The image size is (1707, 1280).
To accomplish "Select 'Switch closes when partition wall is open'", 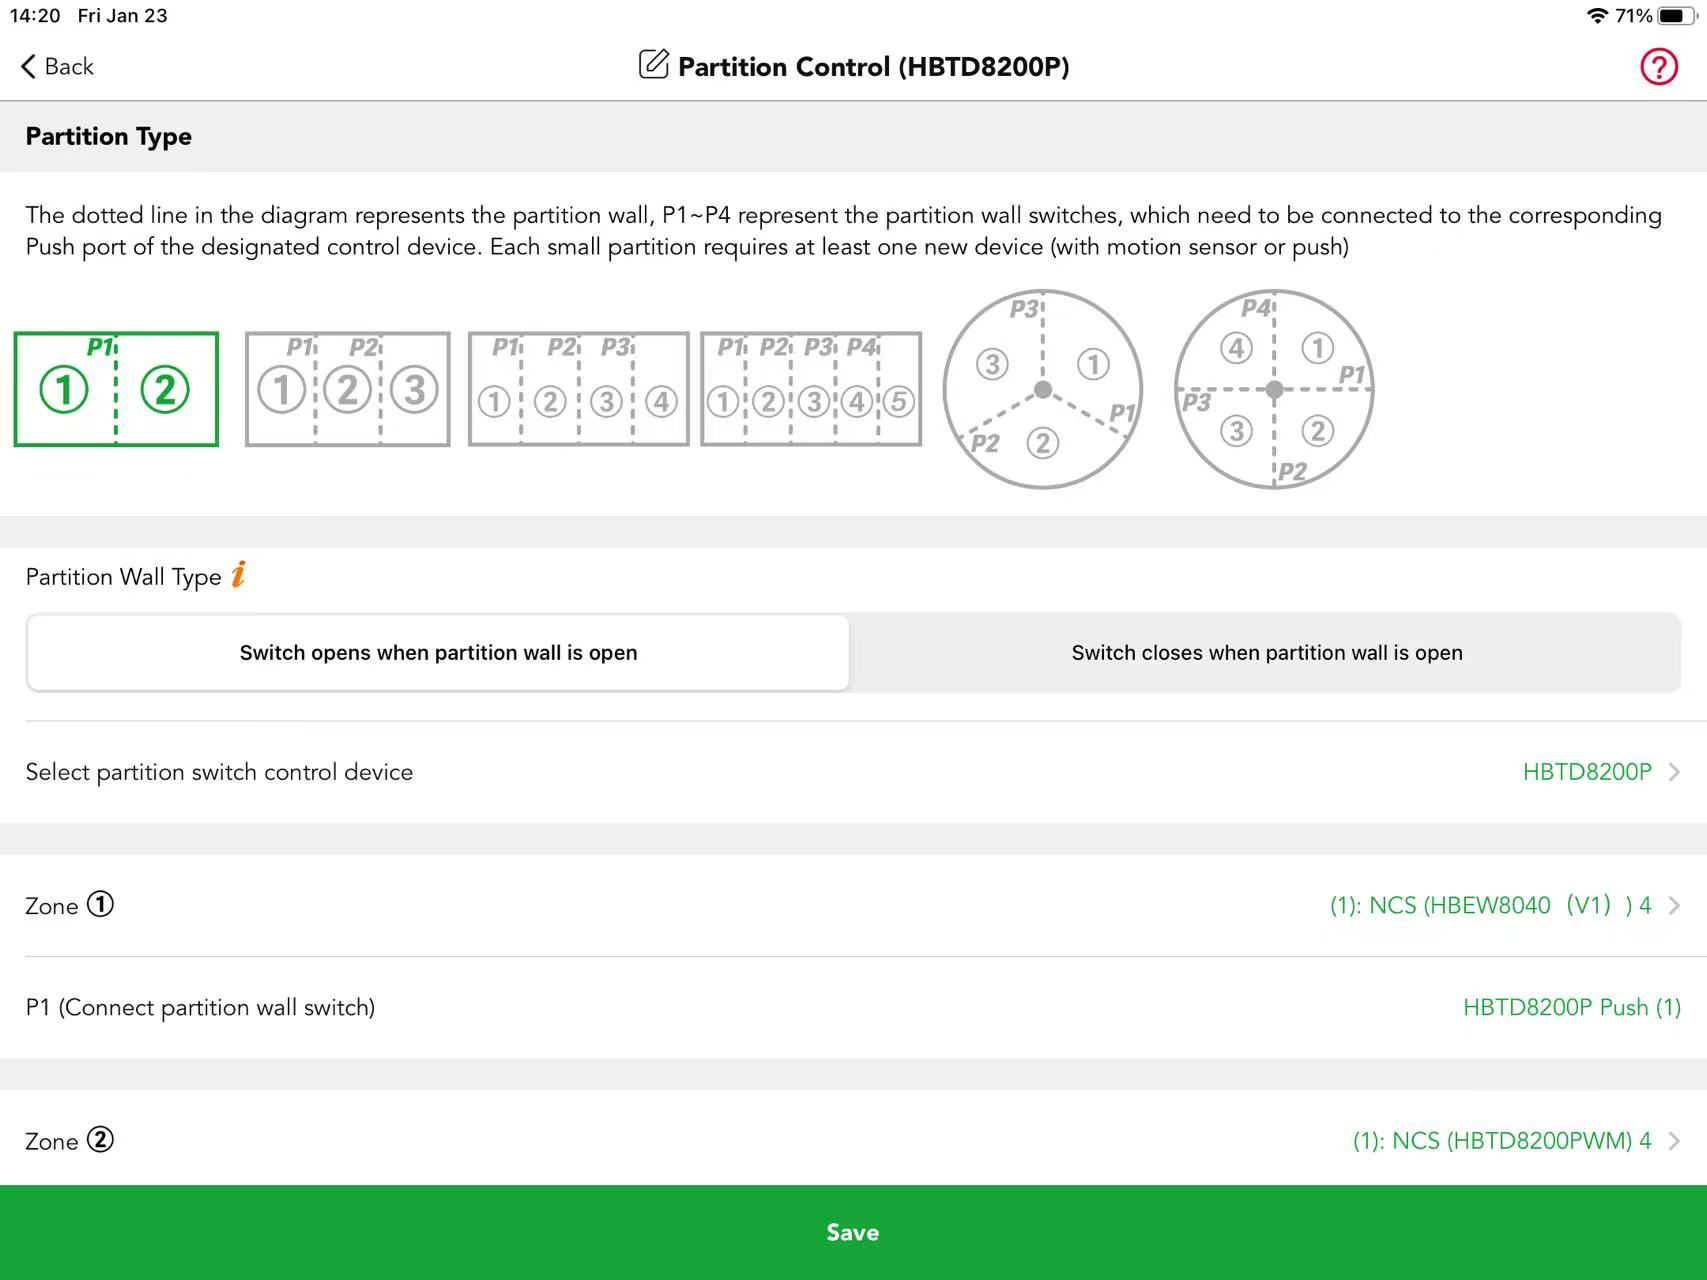I will (x=1267, y=653).
